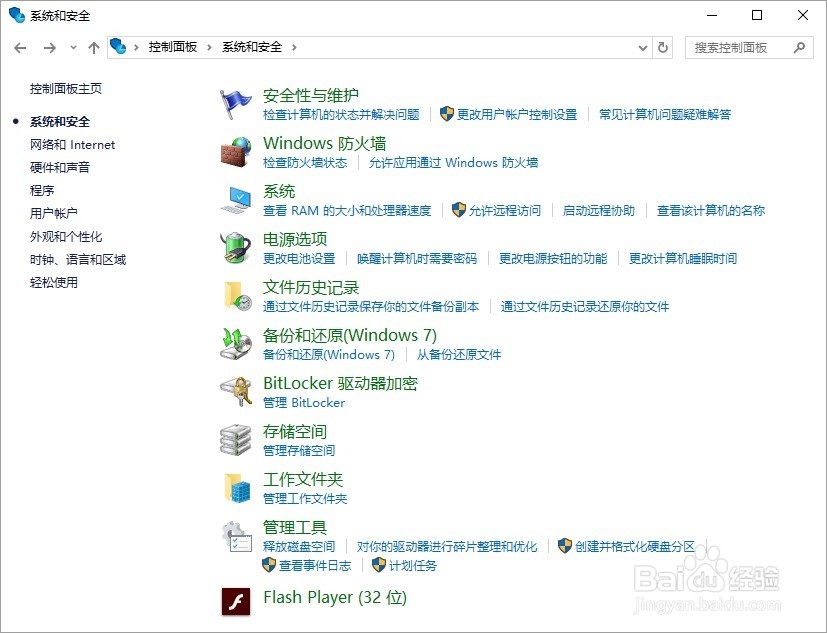
Task: Select 网络和 Internet in the sidebar
Action: [x=71, y=144]
